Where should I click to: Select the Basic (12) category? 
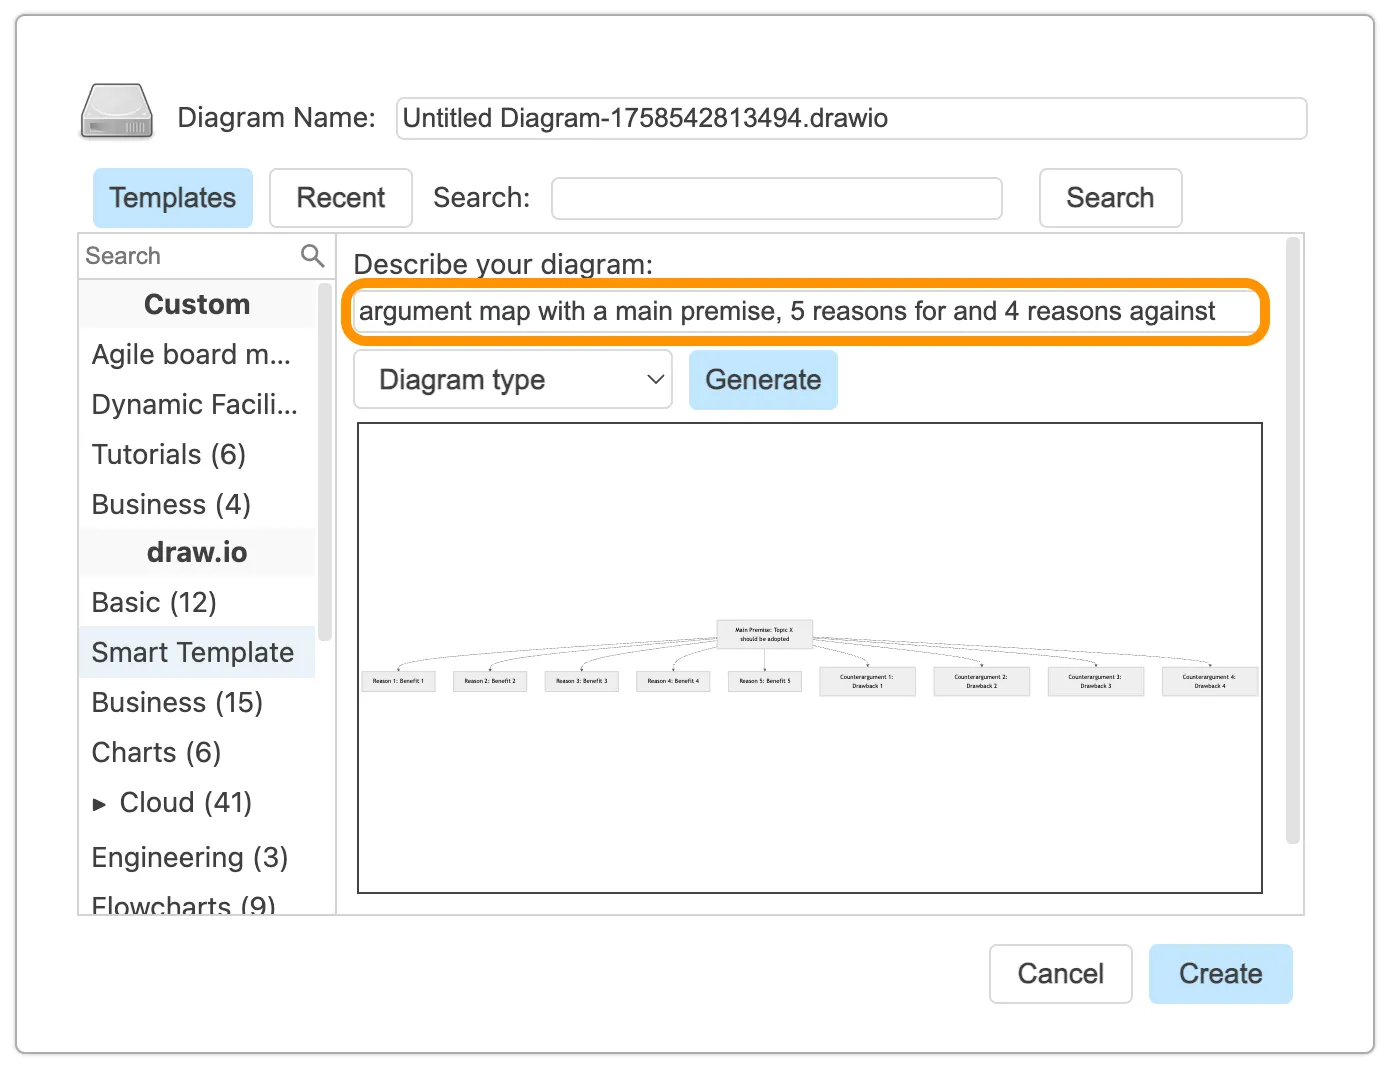(154, 603)
